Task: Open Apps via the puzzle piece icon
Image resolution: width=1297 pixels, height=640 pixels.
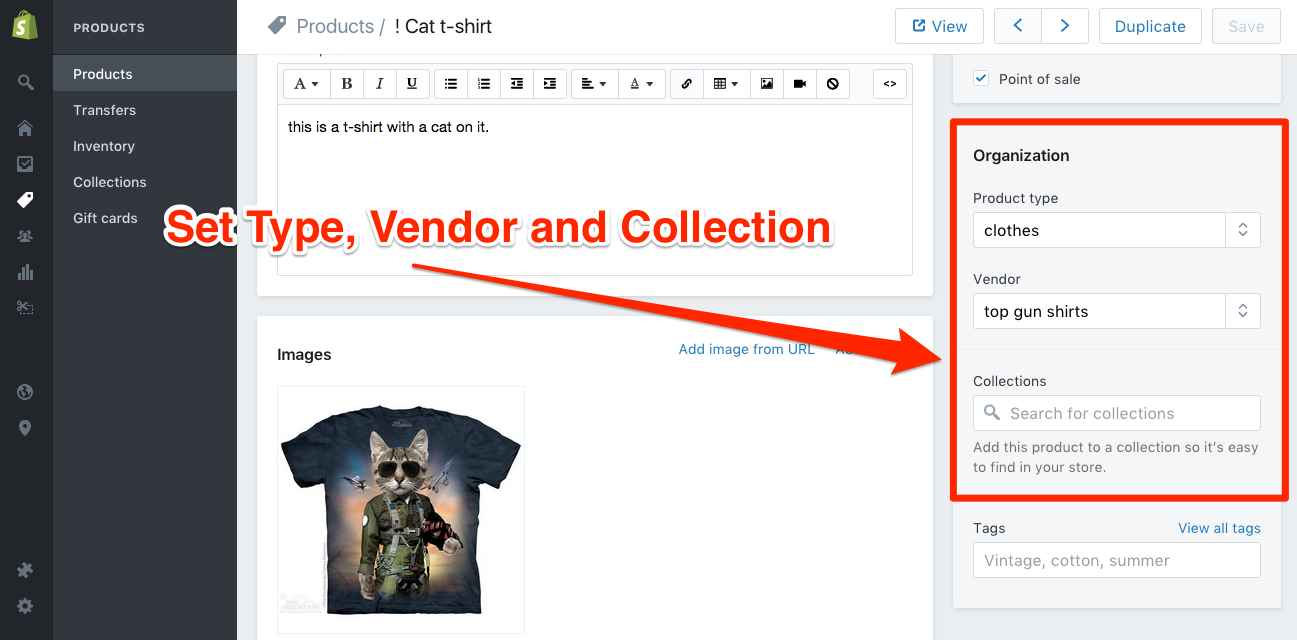Action: point(25,570)
